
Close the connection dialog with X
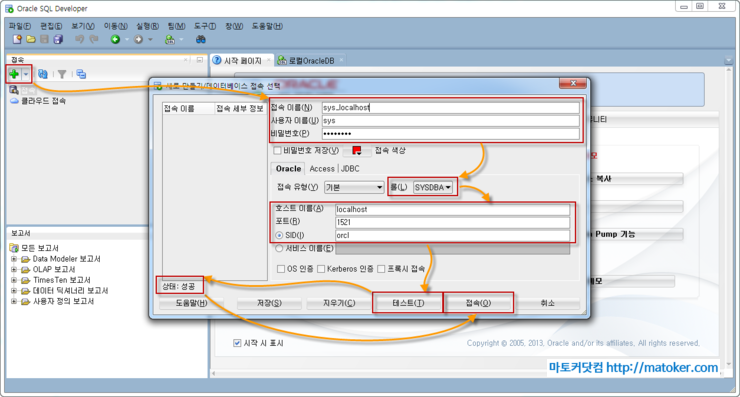coord(572,84)
